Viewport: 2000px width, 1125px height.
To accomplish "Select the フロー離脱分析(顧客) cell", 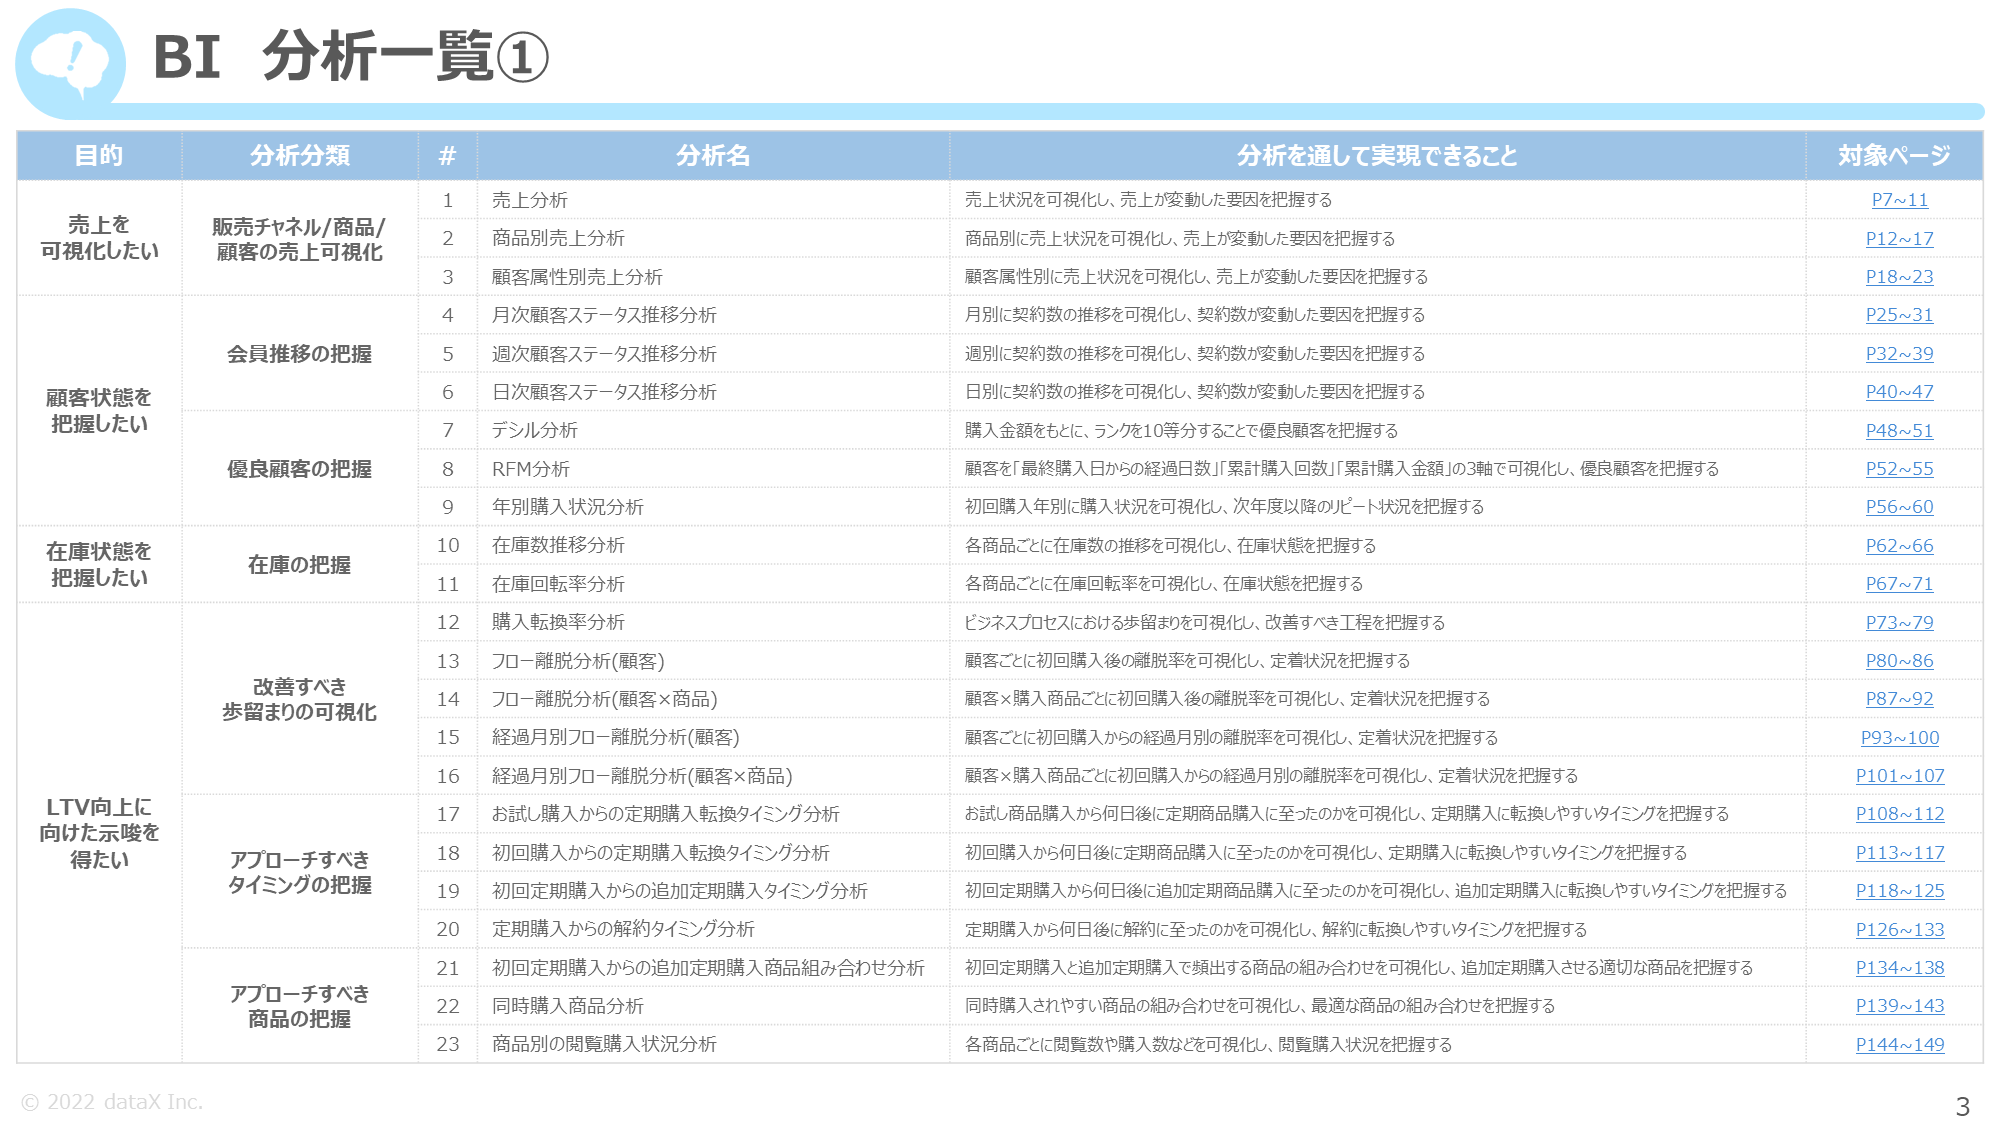I will tap(713, 661).
